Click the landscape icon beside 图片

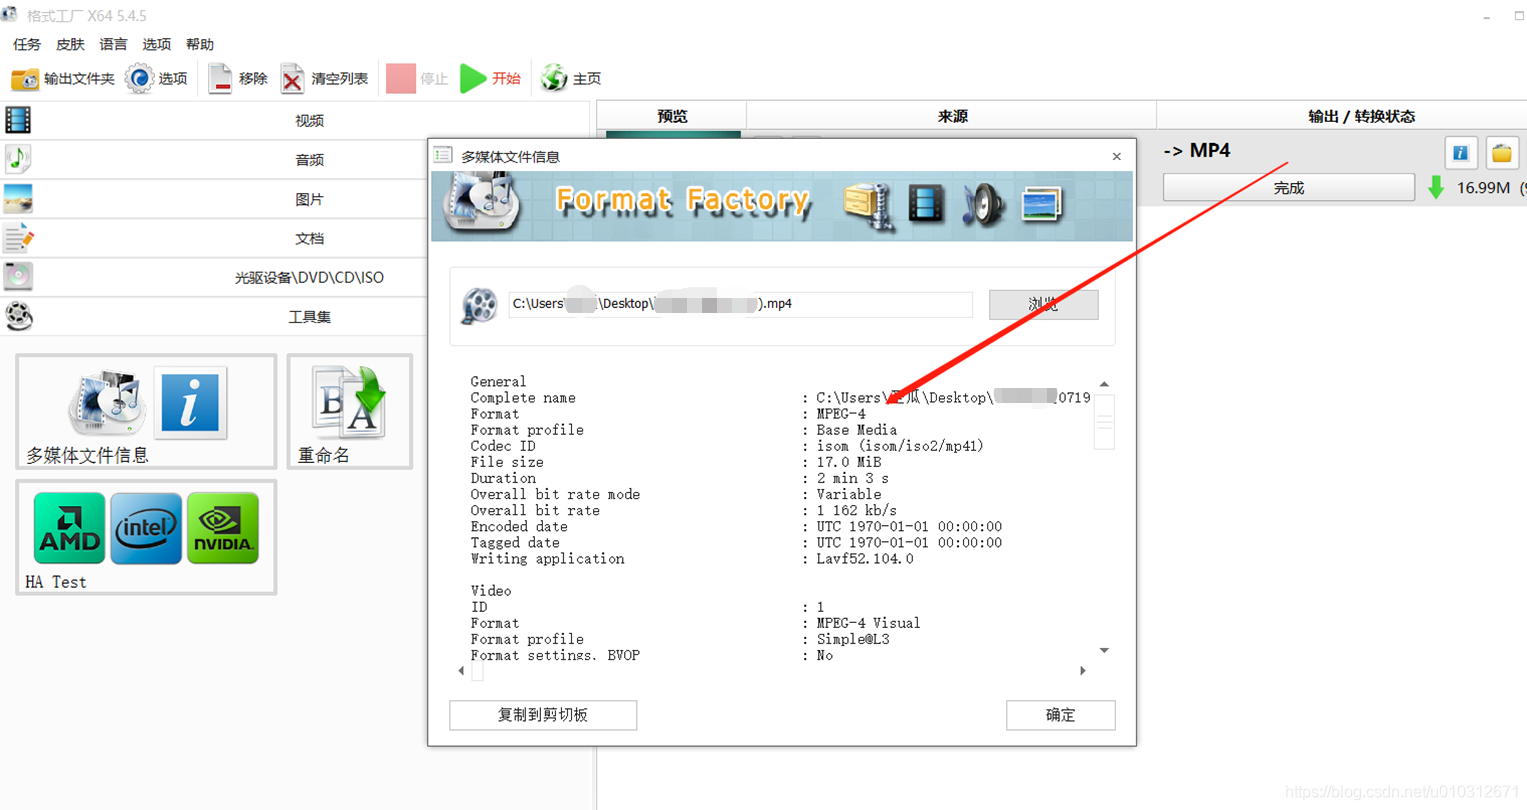tap(18, 199)
